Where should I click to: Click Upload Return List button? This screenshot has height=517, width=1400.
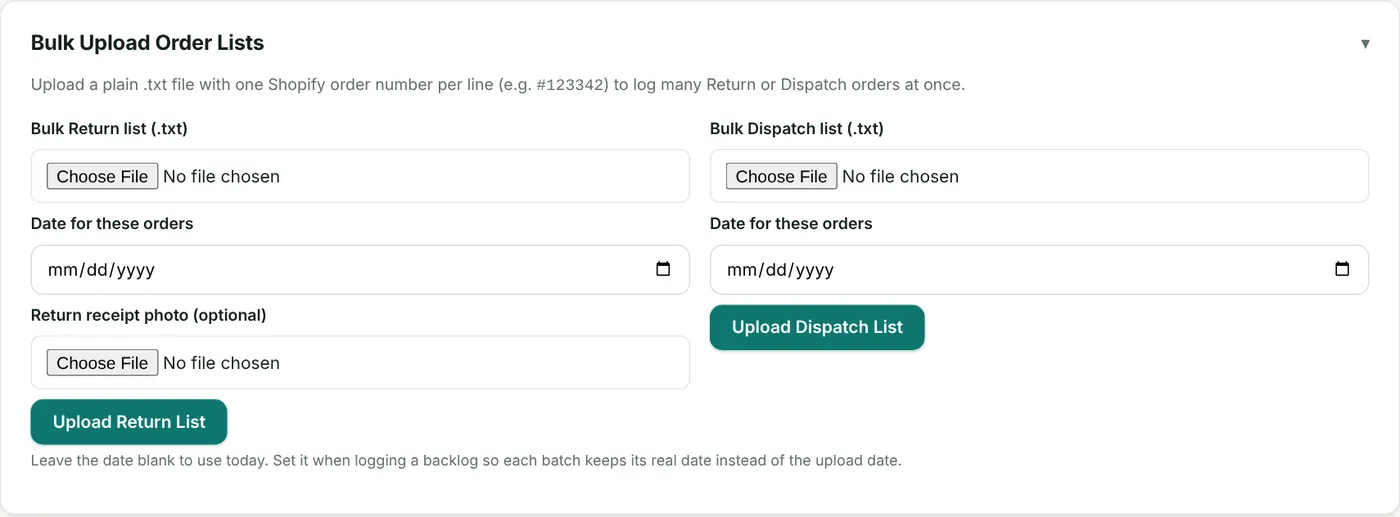(x=129, y=422)
